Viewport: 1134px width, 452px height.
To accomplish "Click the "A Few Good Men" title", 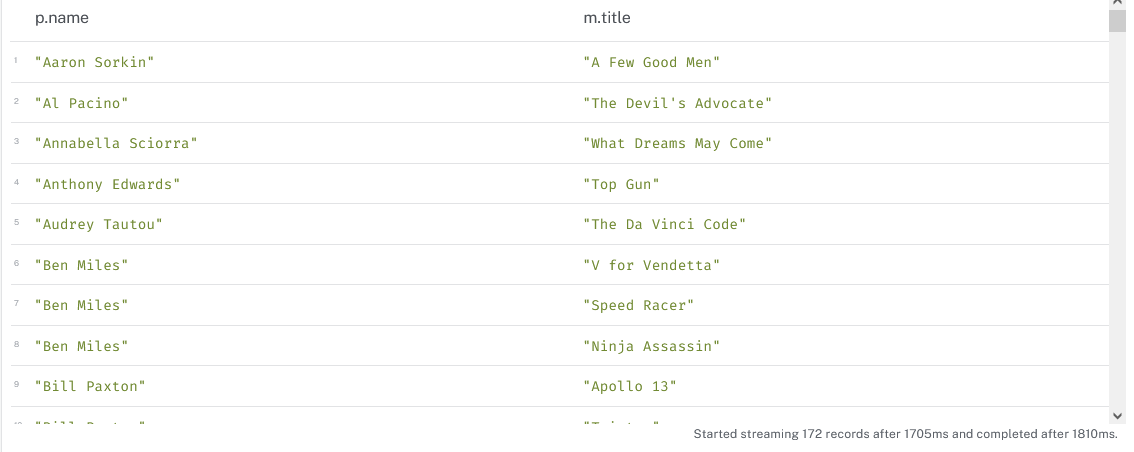I will click(x=652, y=62).
